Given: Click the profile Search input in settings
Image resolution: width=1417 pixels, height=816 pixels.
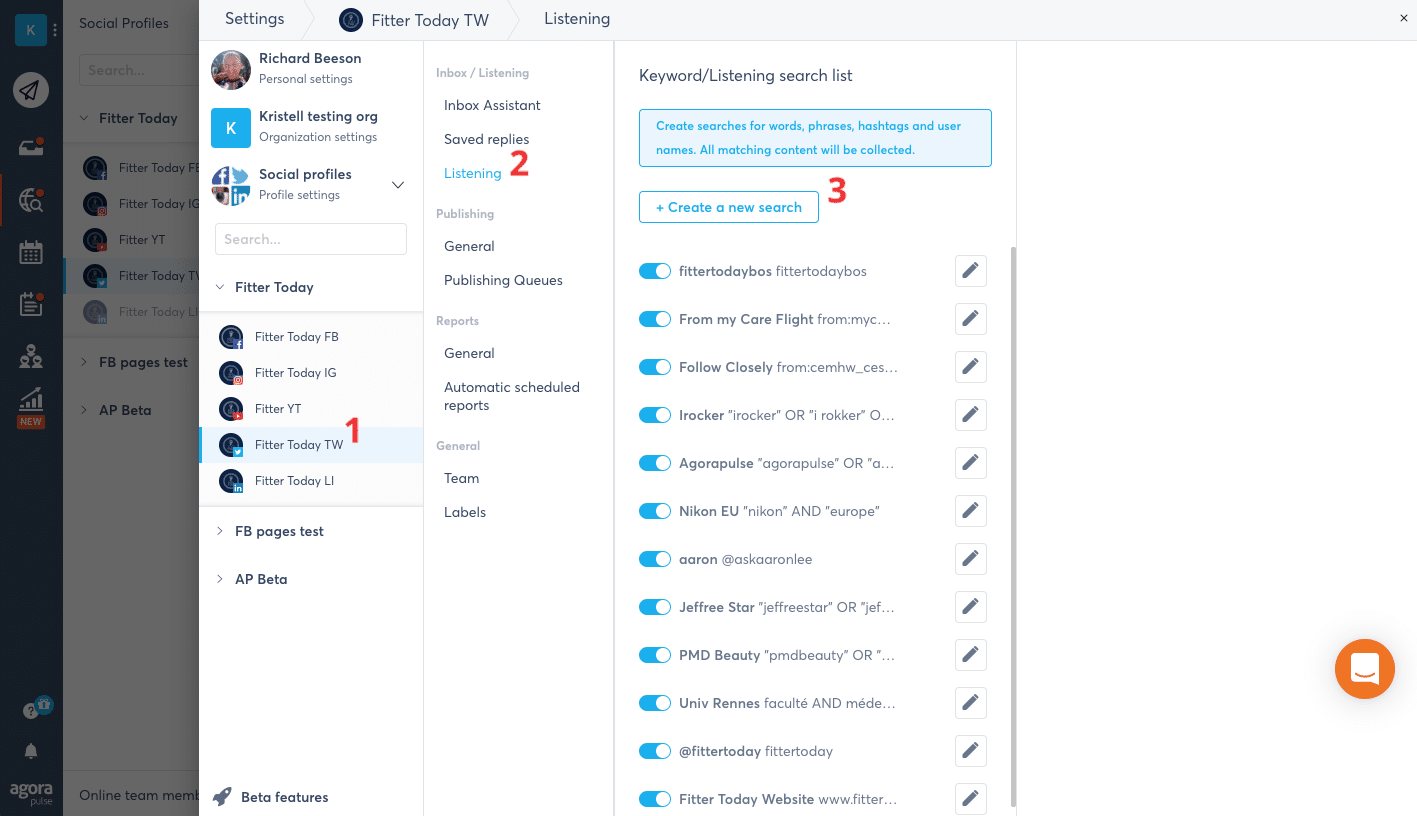Looking at the screenshot, I should pos(311,239).
